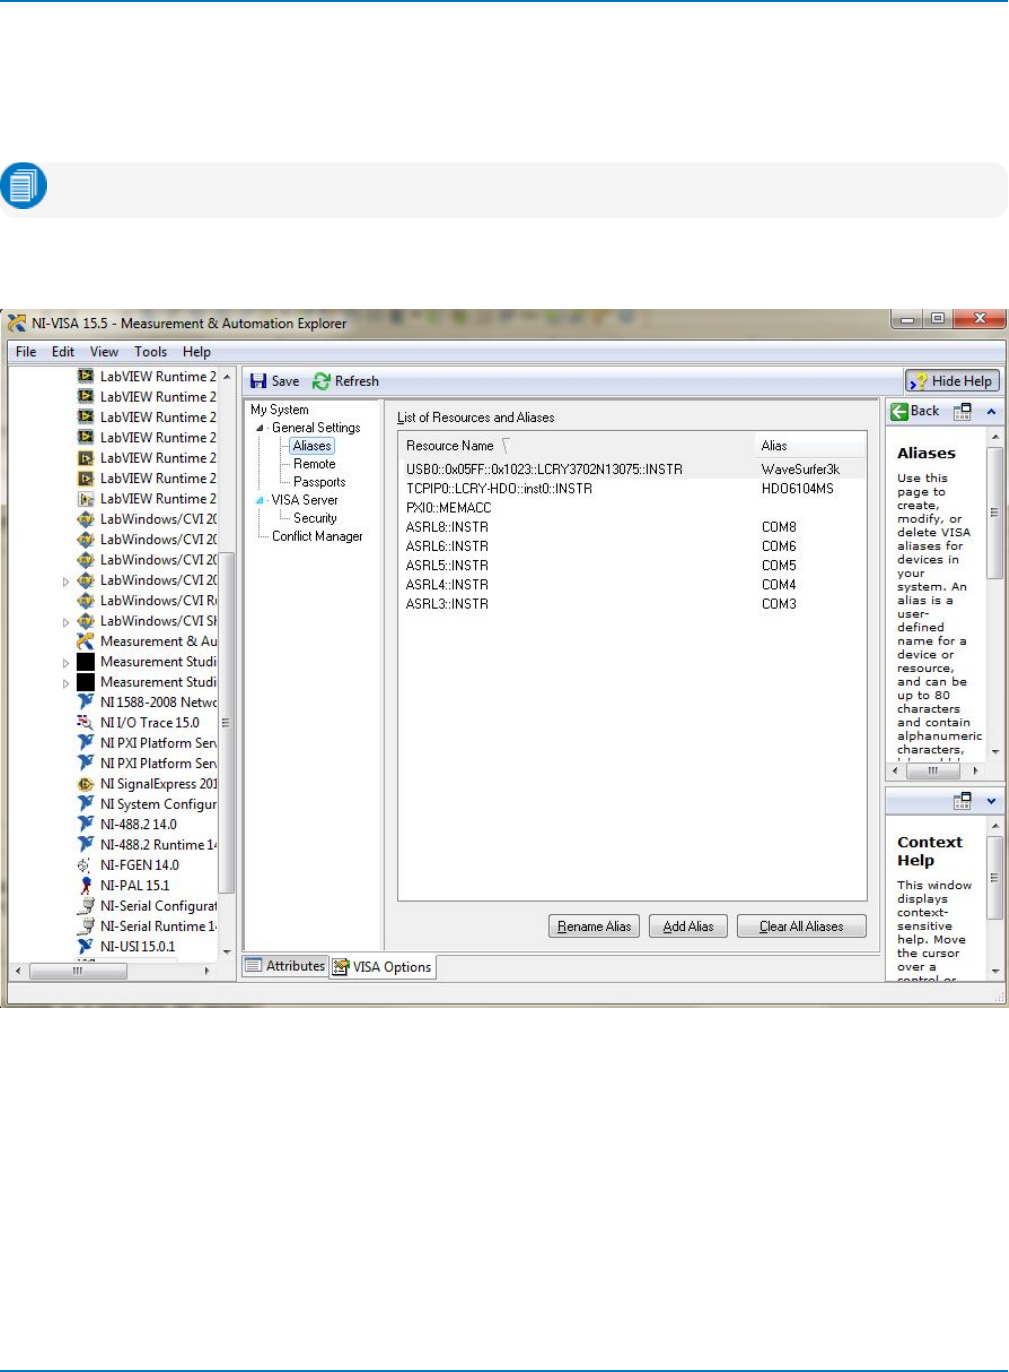
Task: Select Remote in My System tree
Action: click(314, 464)
